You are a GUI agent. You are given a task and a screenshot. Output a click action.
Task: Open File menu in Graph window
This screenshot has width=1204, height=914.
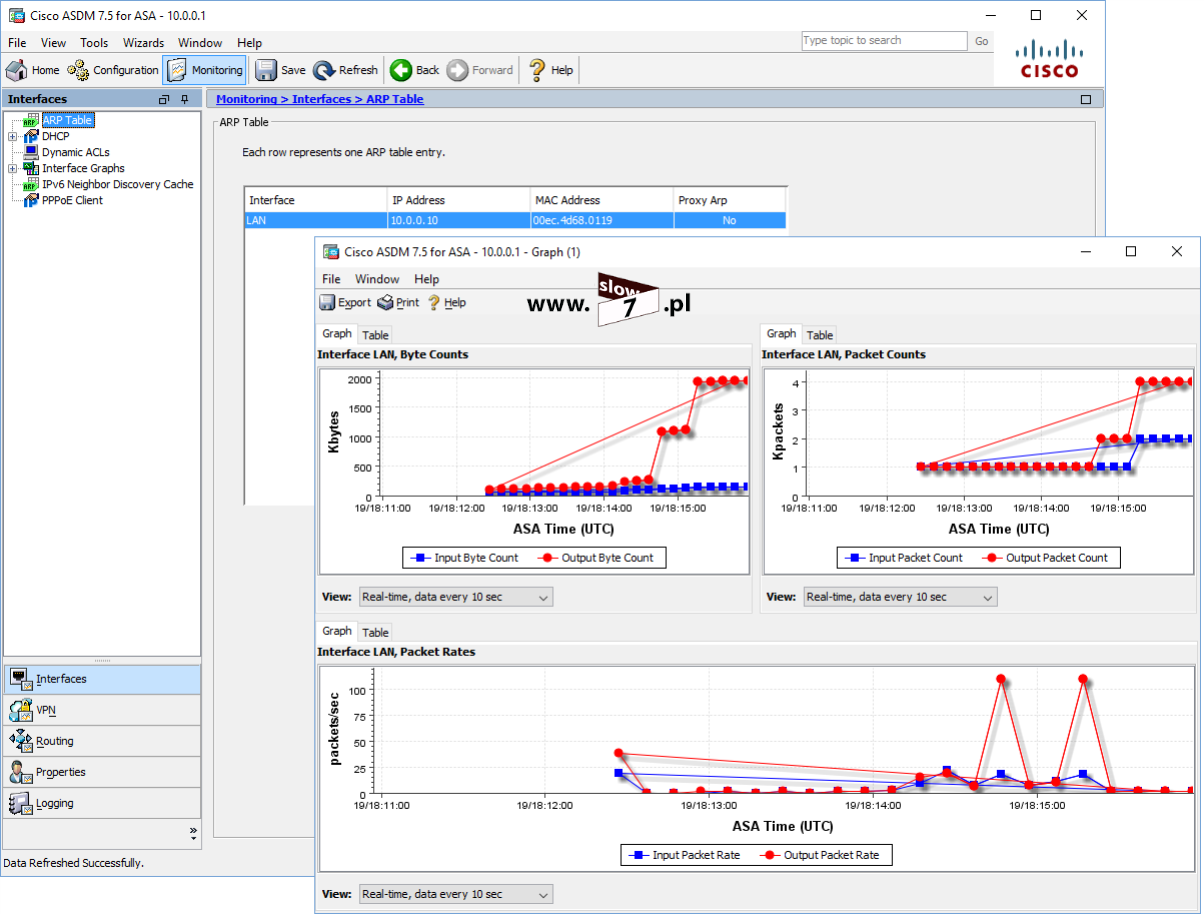point(331,279)
